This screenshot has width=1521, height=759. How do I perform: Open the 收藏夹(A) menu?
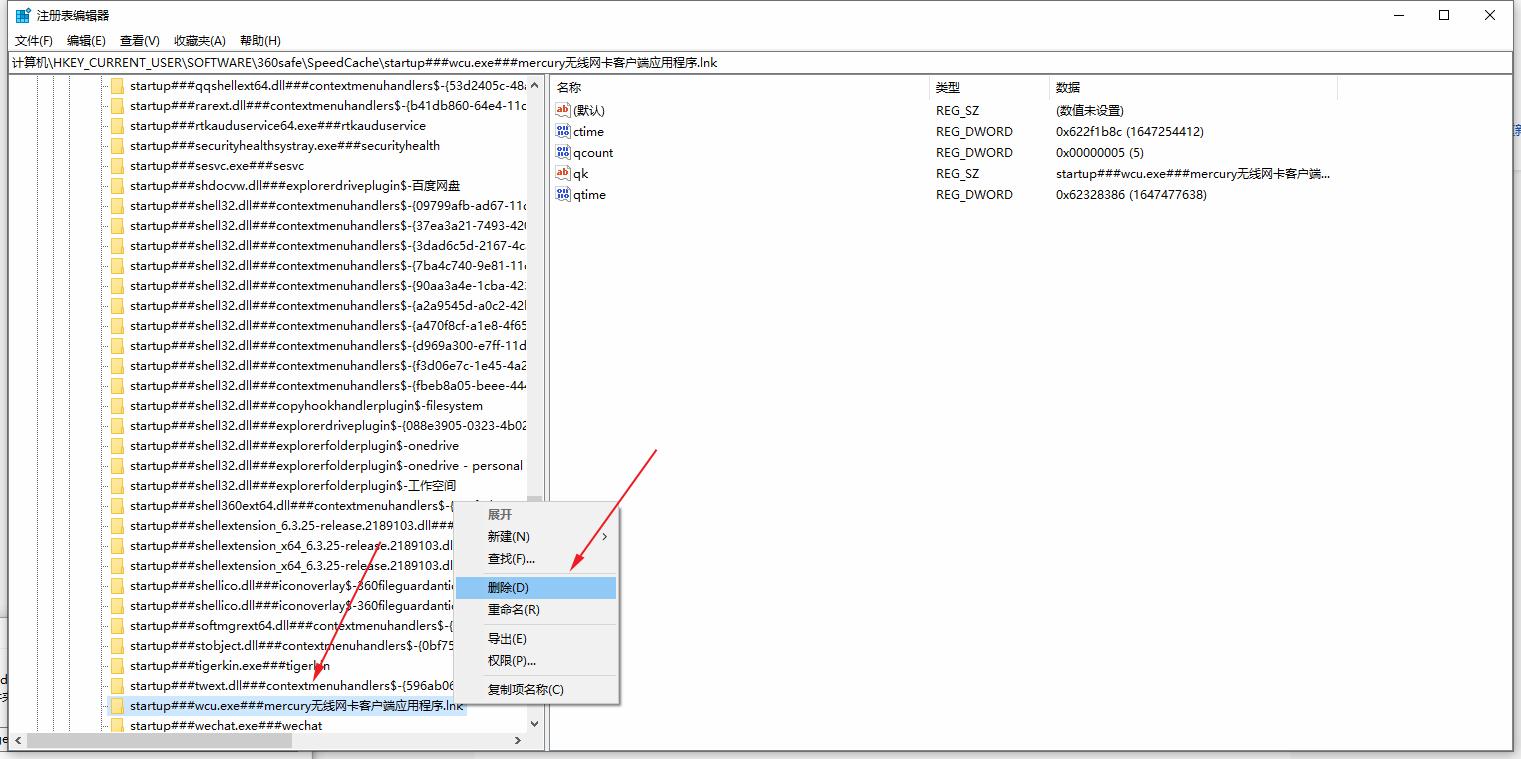tap(200, 41)
